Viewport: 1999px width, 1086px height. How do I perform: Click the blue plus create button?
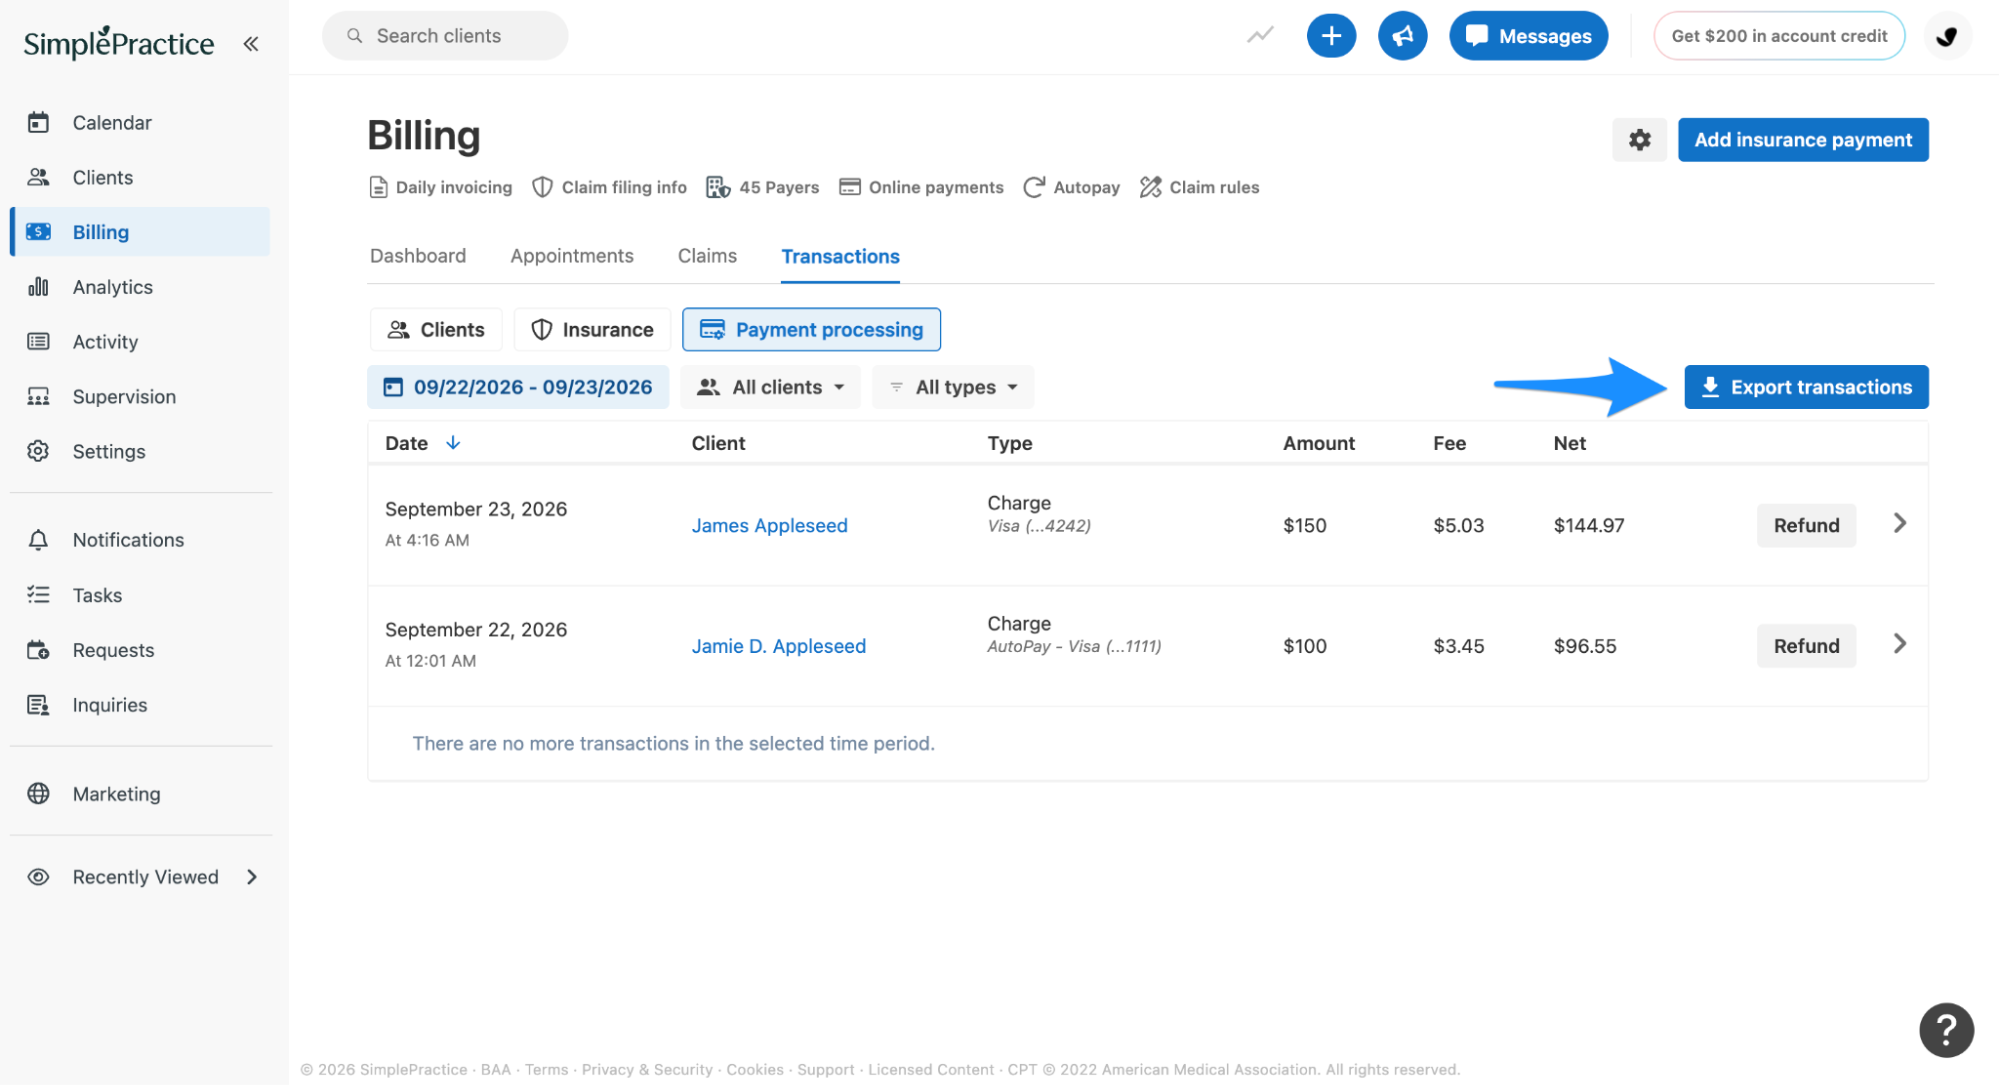1331,36
